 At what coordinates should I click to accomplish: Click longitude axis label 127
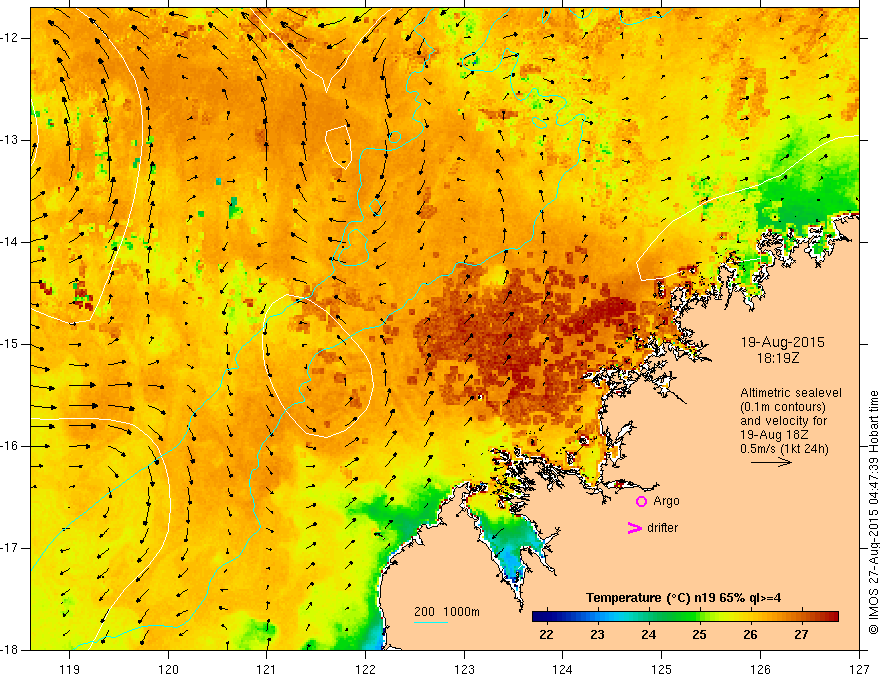[859, 669]
